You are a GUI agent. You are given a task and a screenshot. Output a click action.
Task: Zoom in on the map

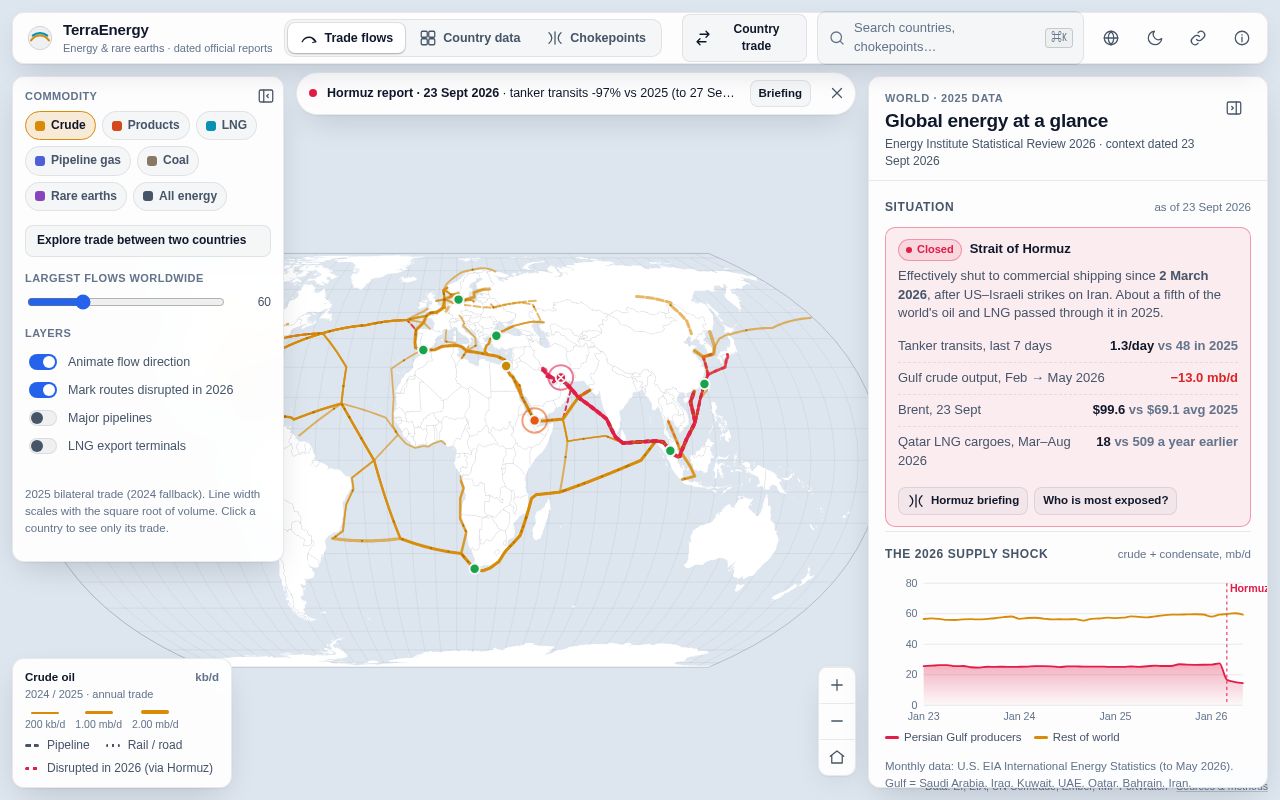click(x=837, y=685)
